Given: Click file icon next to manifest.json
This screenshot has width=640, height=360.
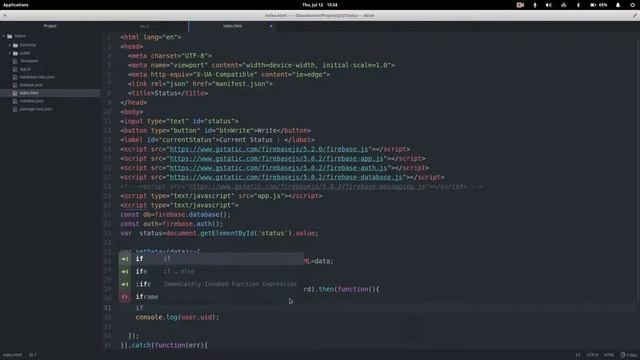Looking at the screenshot, I should pyautogui.click(x=15, y=101).
